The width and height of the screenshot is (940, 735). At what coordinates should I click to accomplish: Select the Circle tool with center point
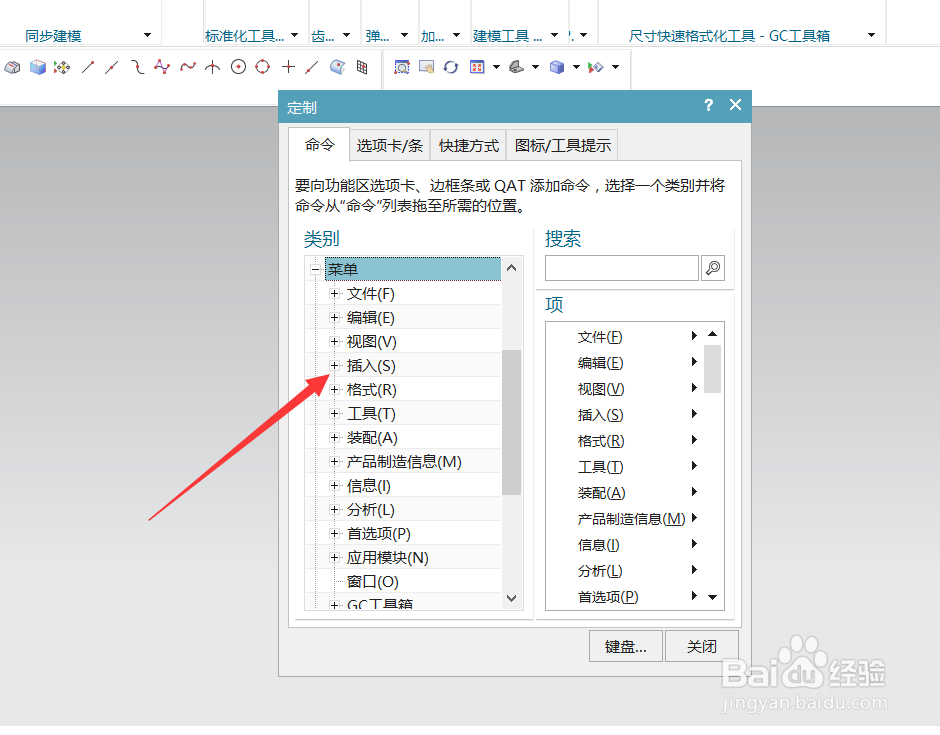tap(236, 68)
